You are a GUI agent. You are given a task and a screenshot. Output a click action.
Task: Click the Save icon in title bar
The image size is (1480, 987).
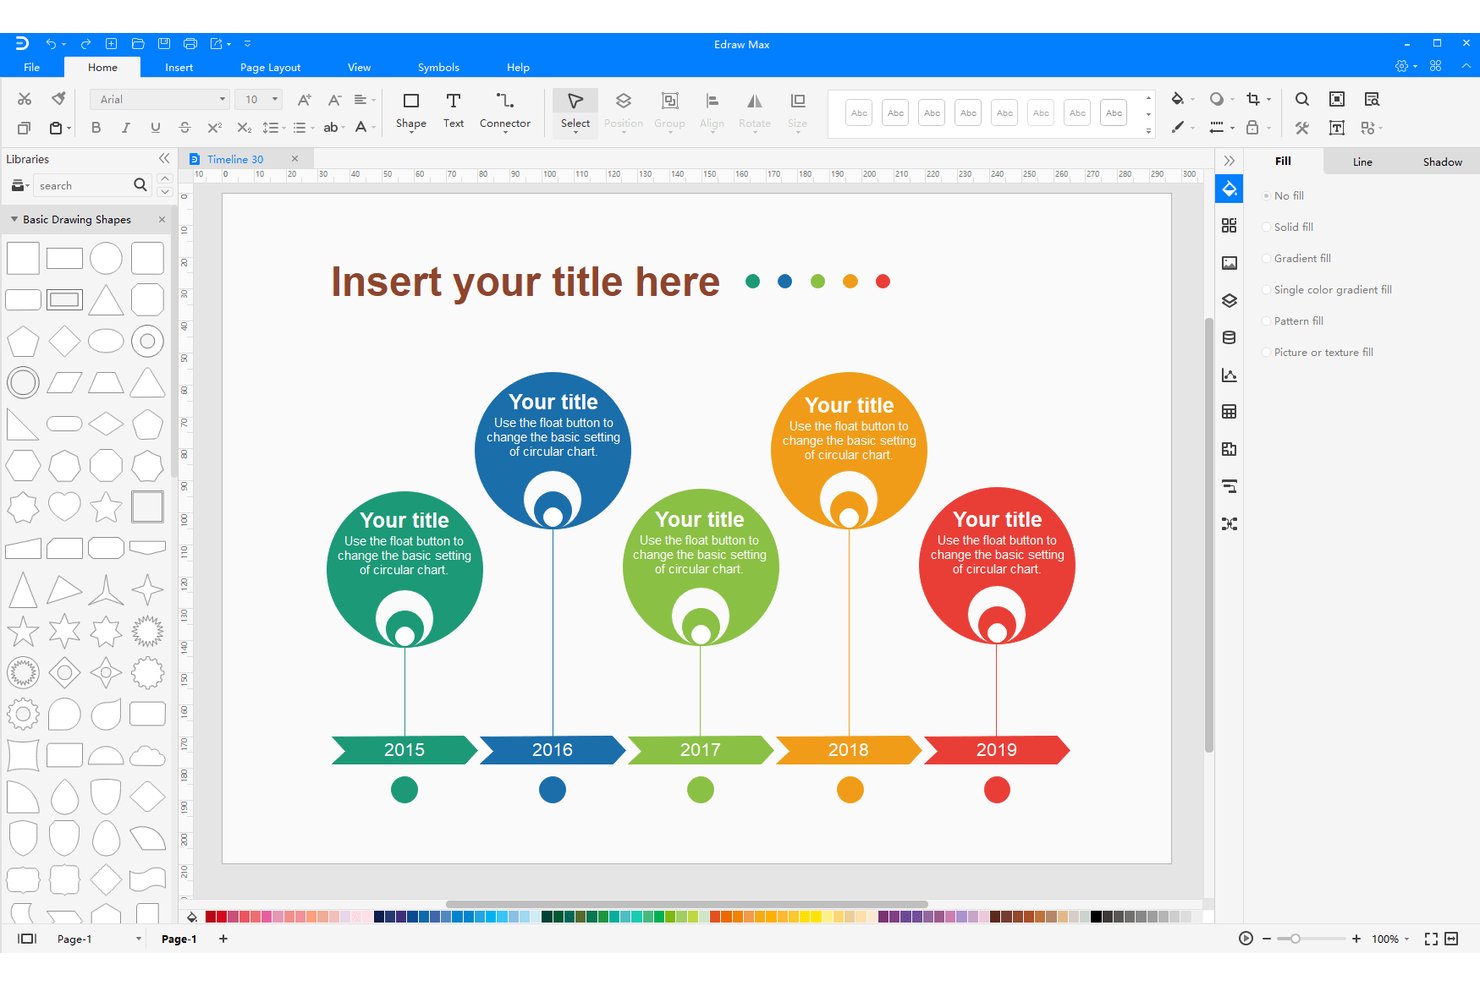pos(164,44)
